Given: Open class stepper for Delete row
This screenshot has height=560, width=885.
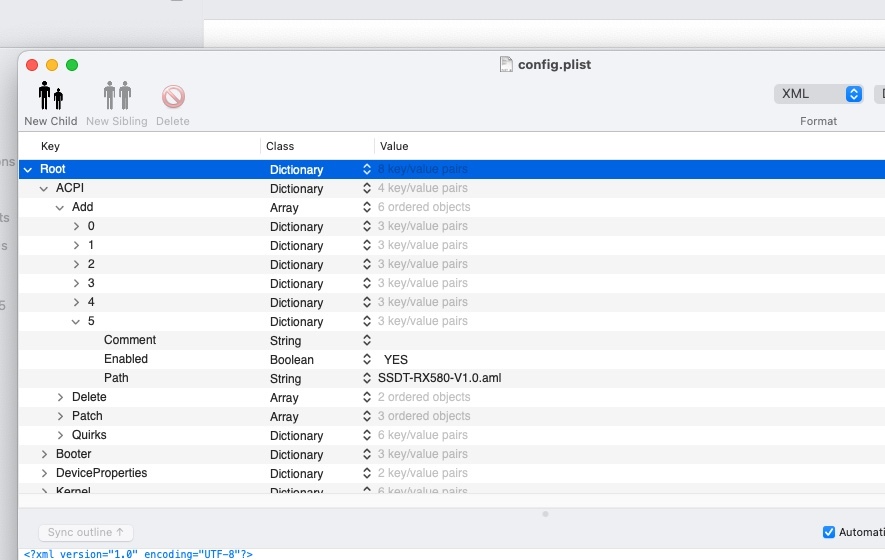Looking at the screenshot, I should pyautogui.click(x=367, y=397).
